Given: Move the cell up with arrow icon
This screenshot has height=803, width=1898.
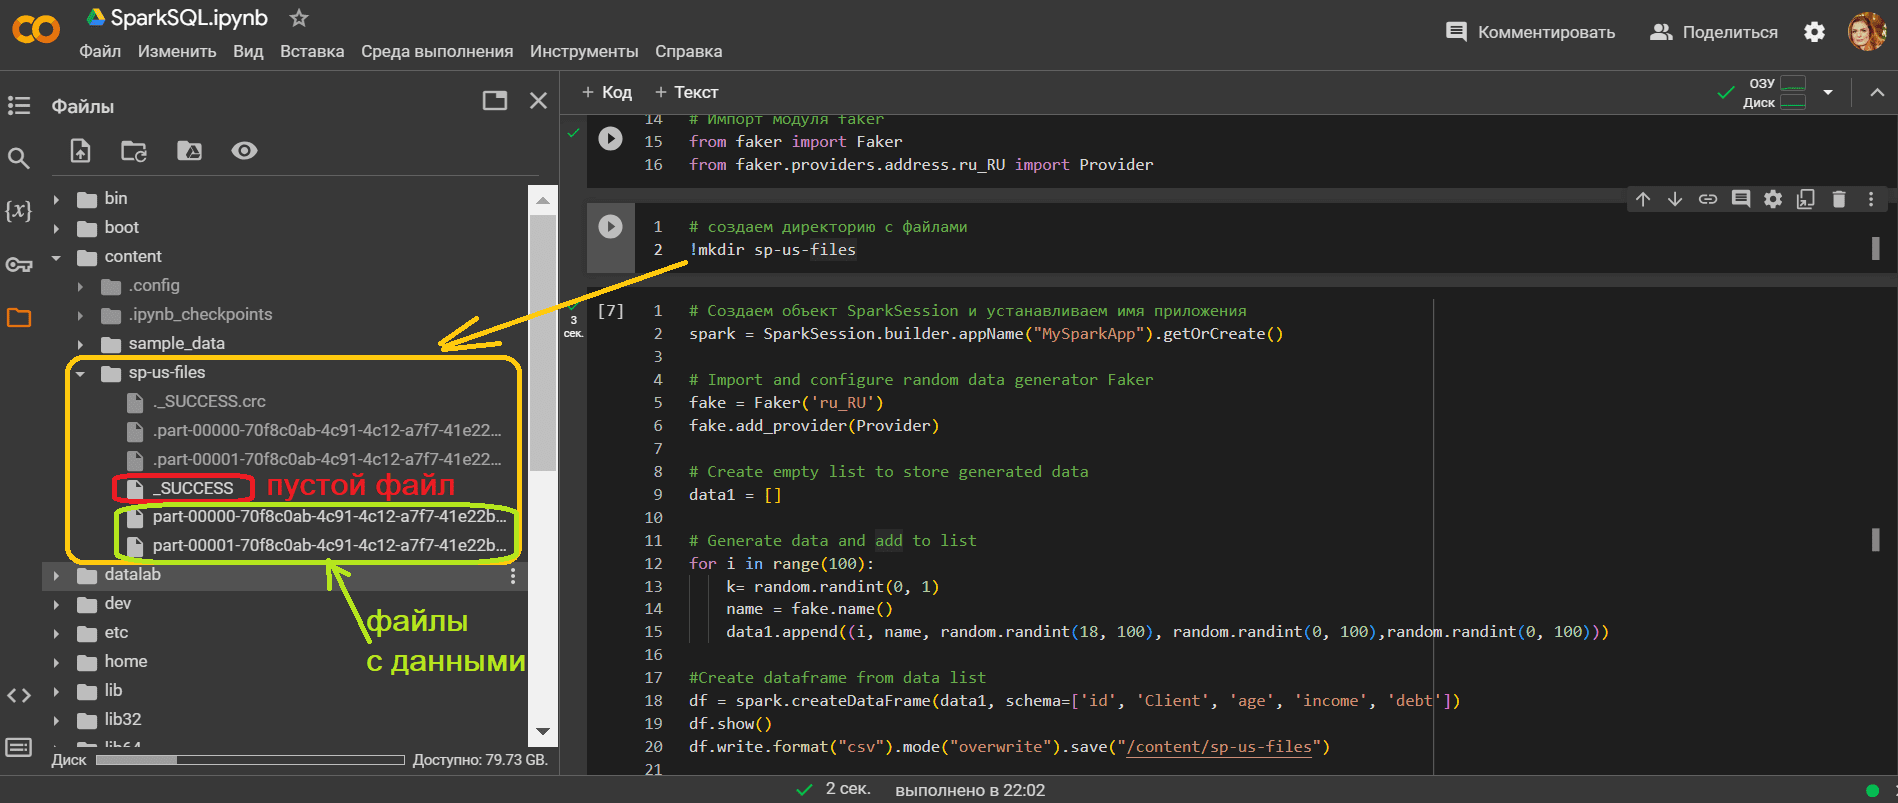Looking at the screenshot, I should point(1643,199).
